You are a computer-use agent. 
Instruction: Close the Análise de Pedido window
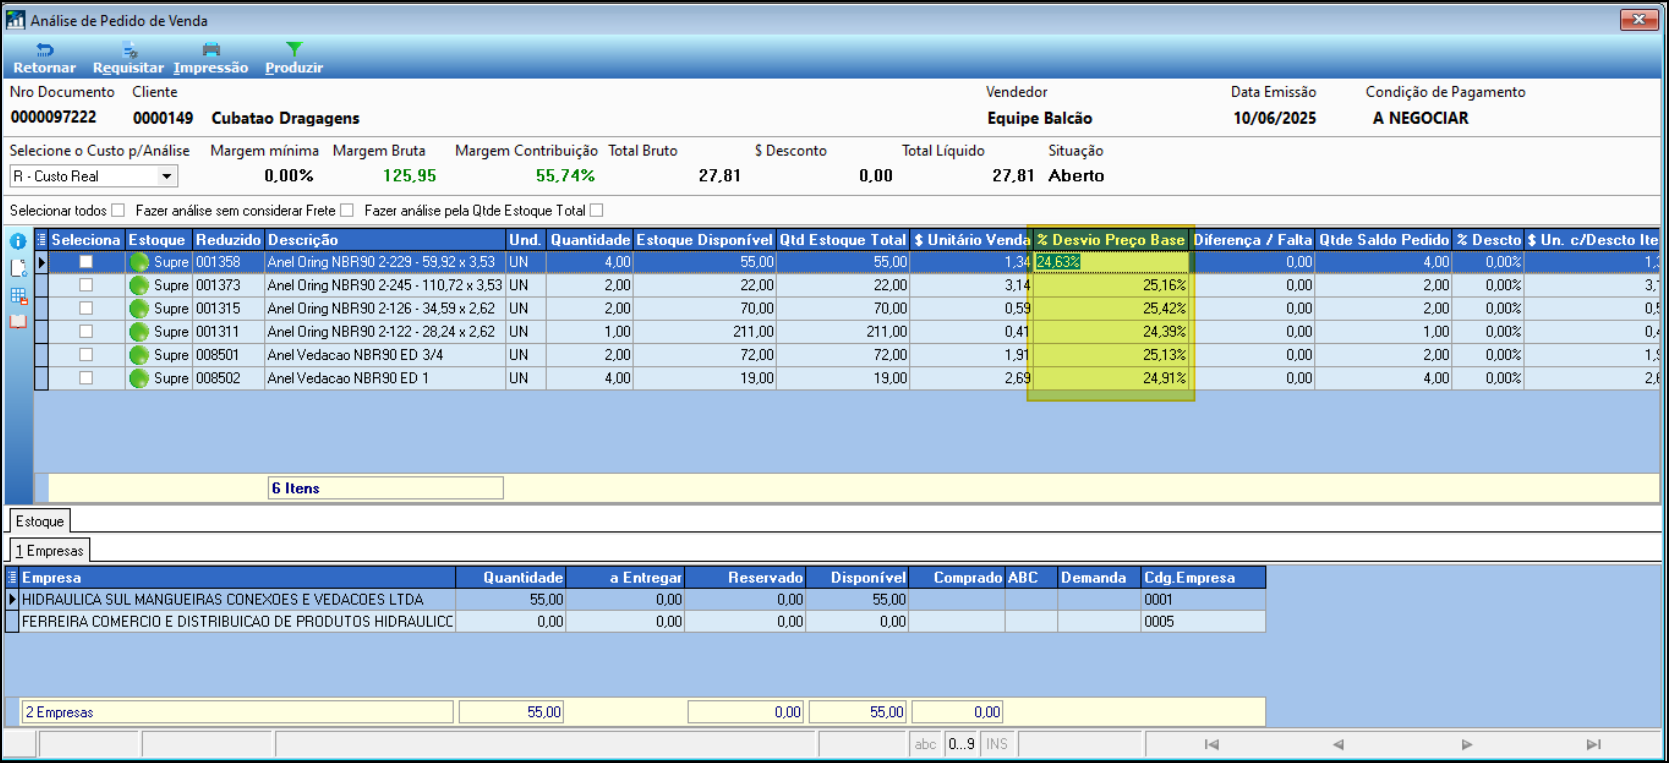pos(1639,19)
